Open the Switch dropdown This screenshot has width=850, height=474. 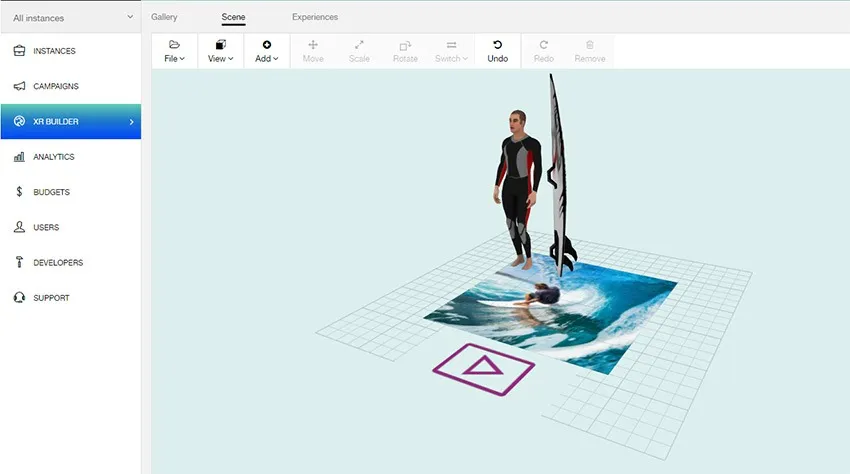pos(451,52)
